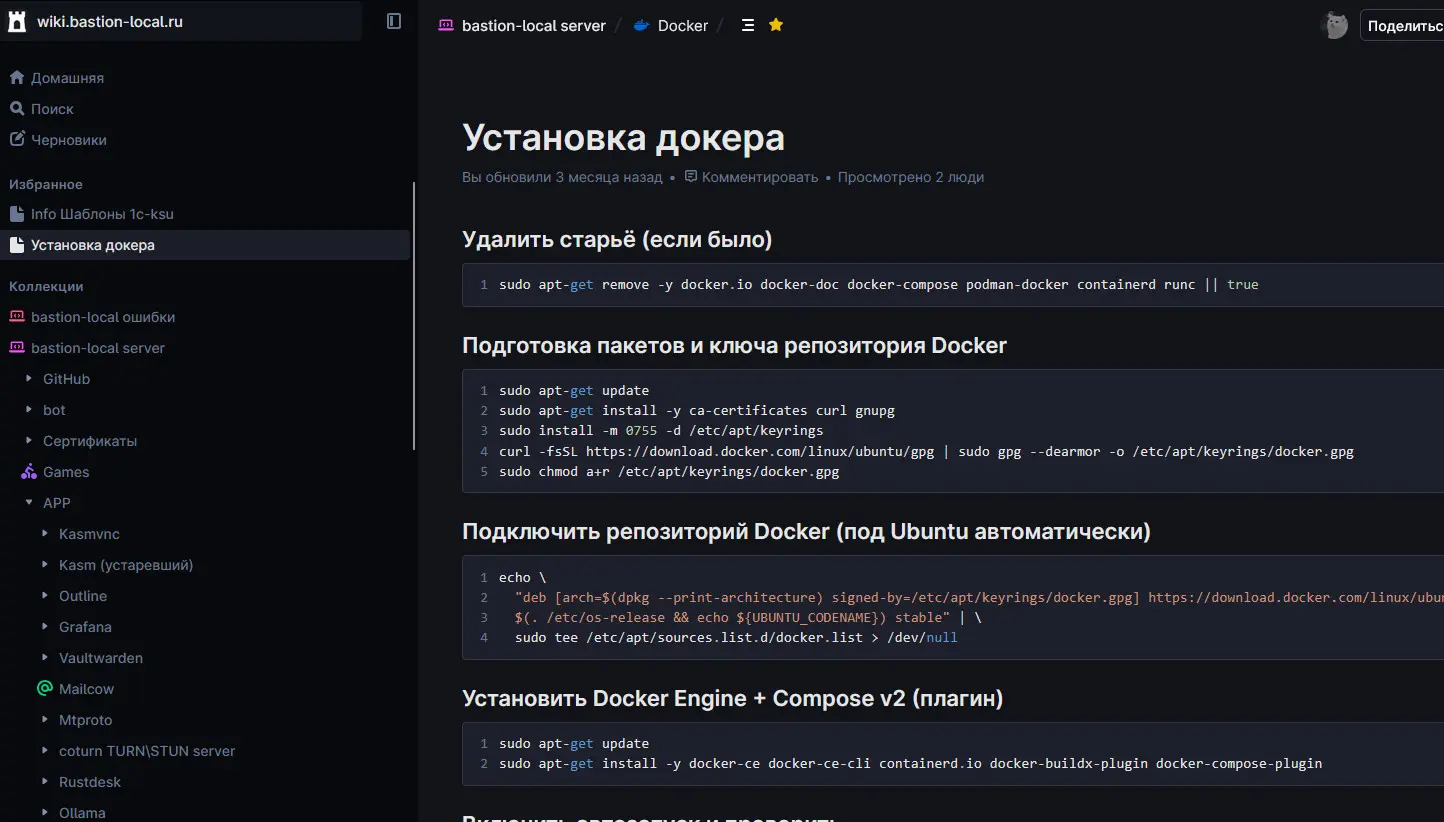Expand the Mtproto tree item
Image resolution: width=1444 pixels, height=822 pixels.
click(45, 720)
